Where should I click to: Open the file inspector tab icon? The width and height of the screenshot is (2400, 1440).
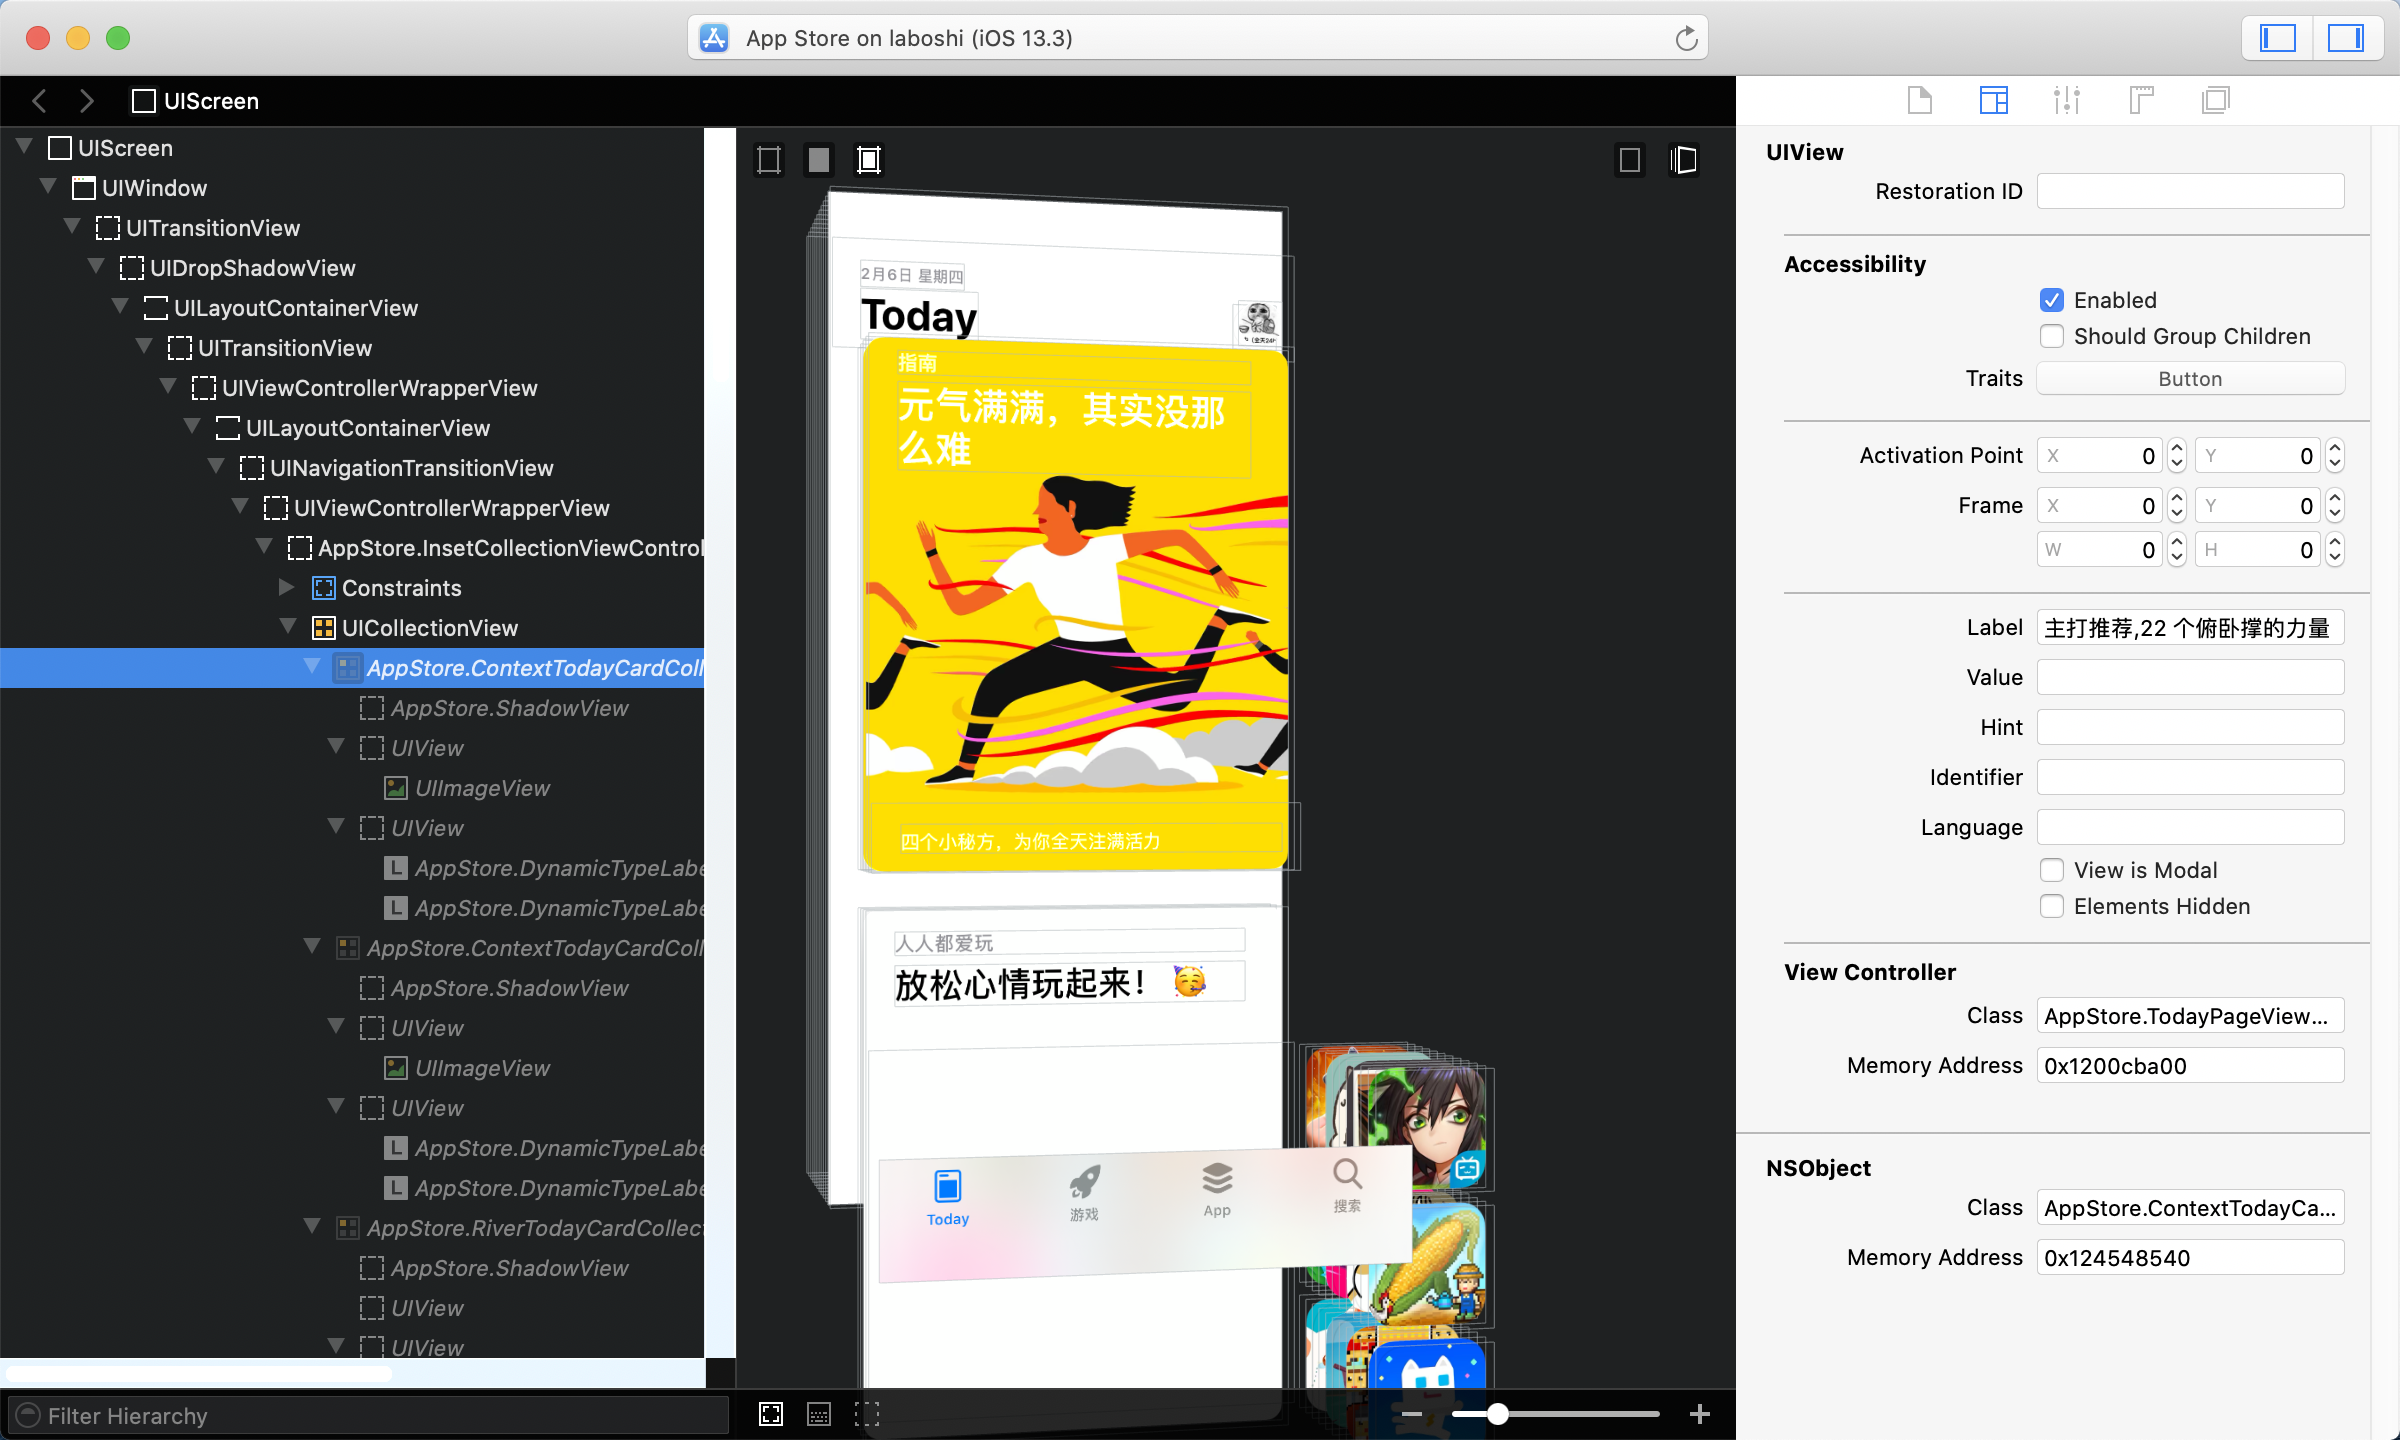coord(1919,100)
